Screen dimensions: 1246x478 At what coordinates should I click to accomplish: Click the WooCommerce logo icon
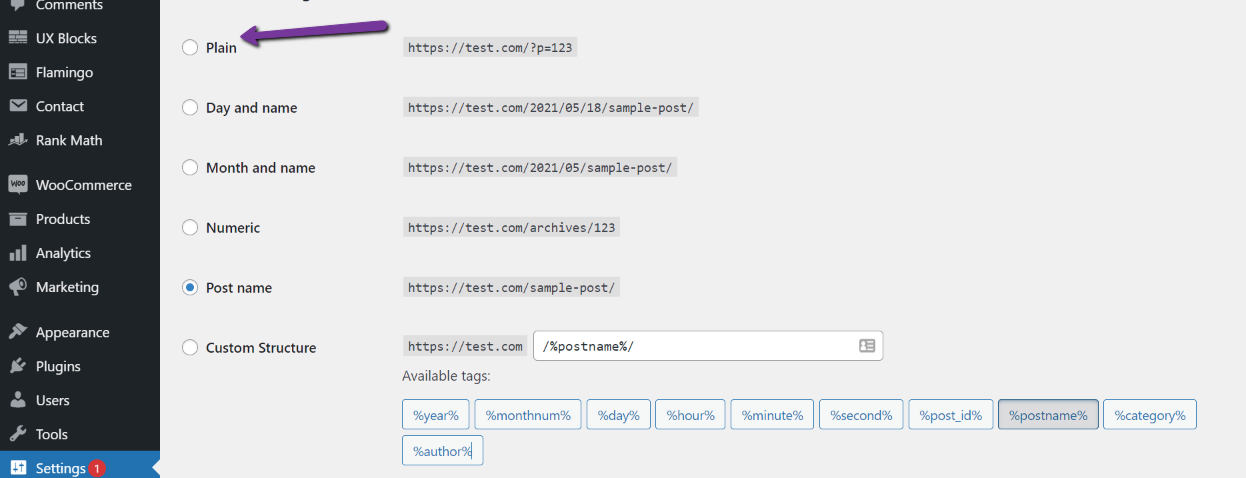pyautogui.click(x=18, y=185)
